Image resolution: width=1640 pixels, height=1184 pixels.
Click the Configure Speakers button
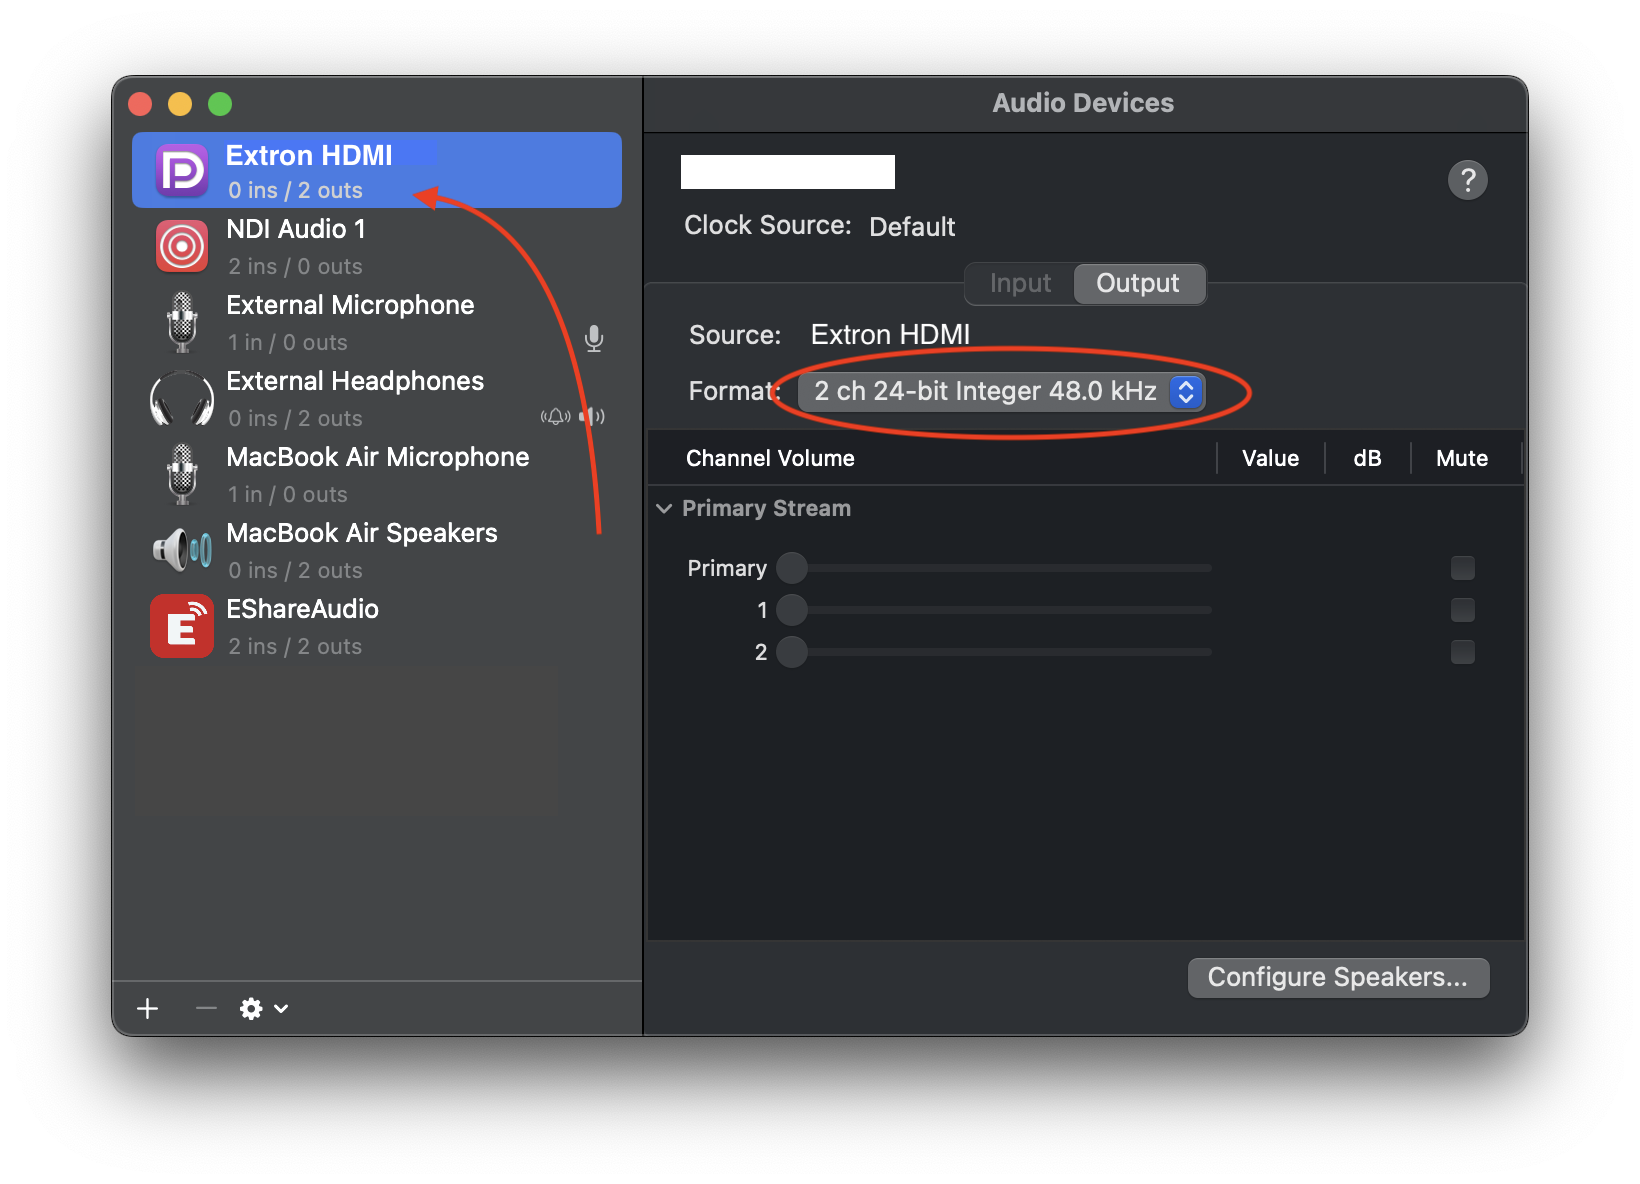coord(1337,977)
